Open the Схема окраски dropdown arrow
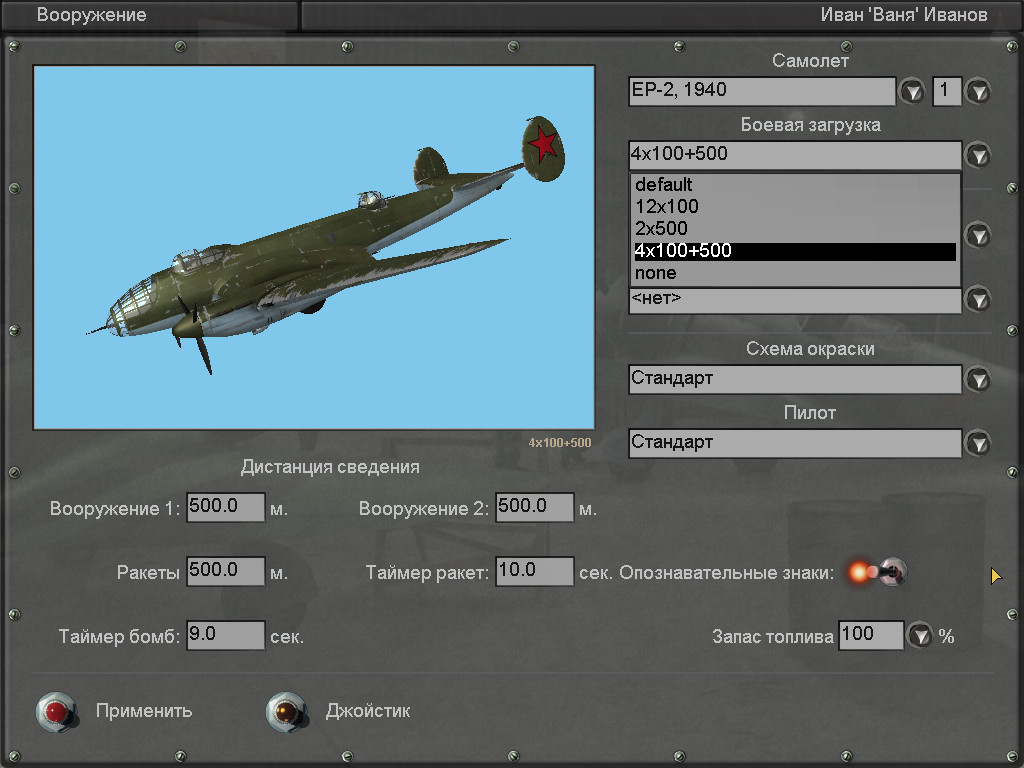 pos(977,380)
